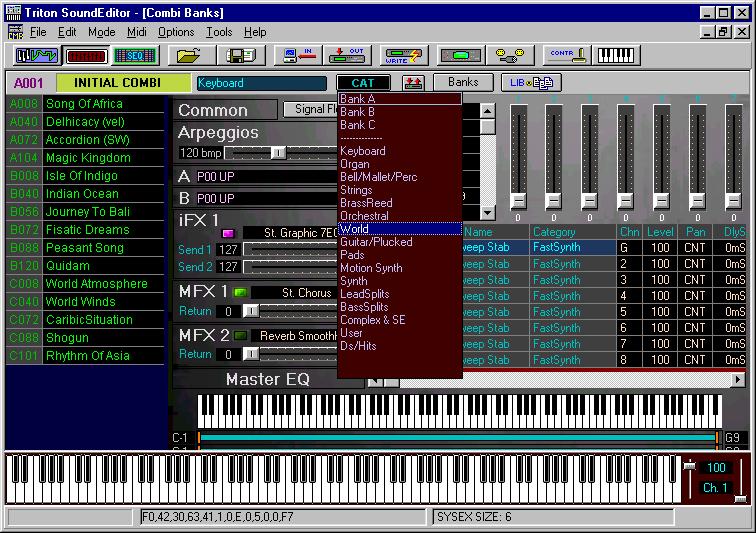
Task: Click the Arpeggios 120 bpm tempo slider
Action: tap(279, 153)
